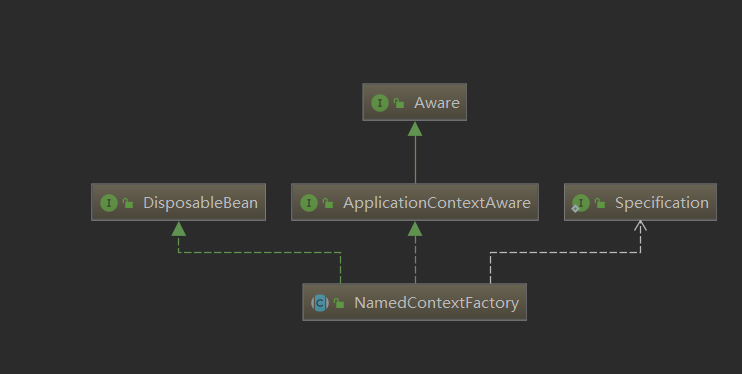The height and width of the screenshot is (374, 742).
Task: Click the lock icon beside NamedContextFactory
Action: (339, 303)
